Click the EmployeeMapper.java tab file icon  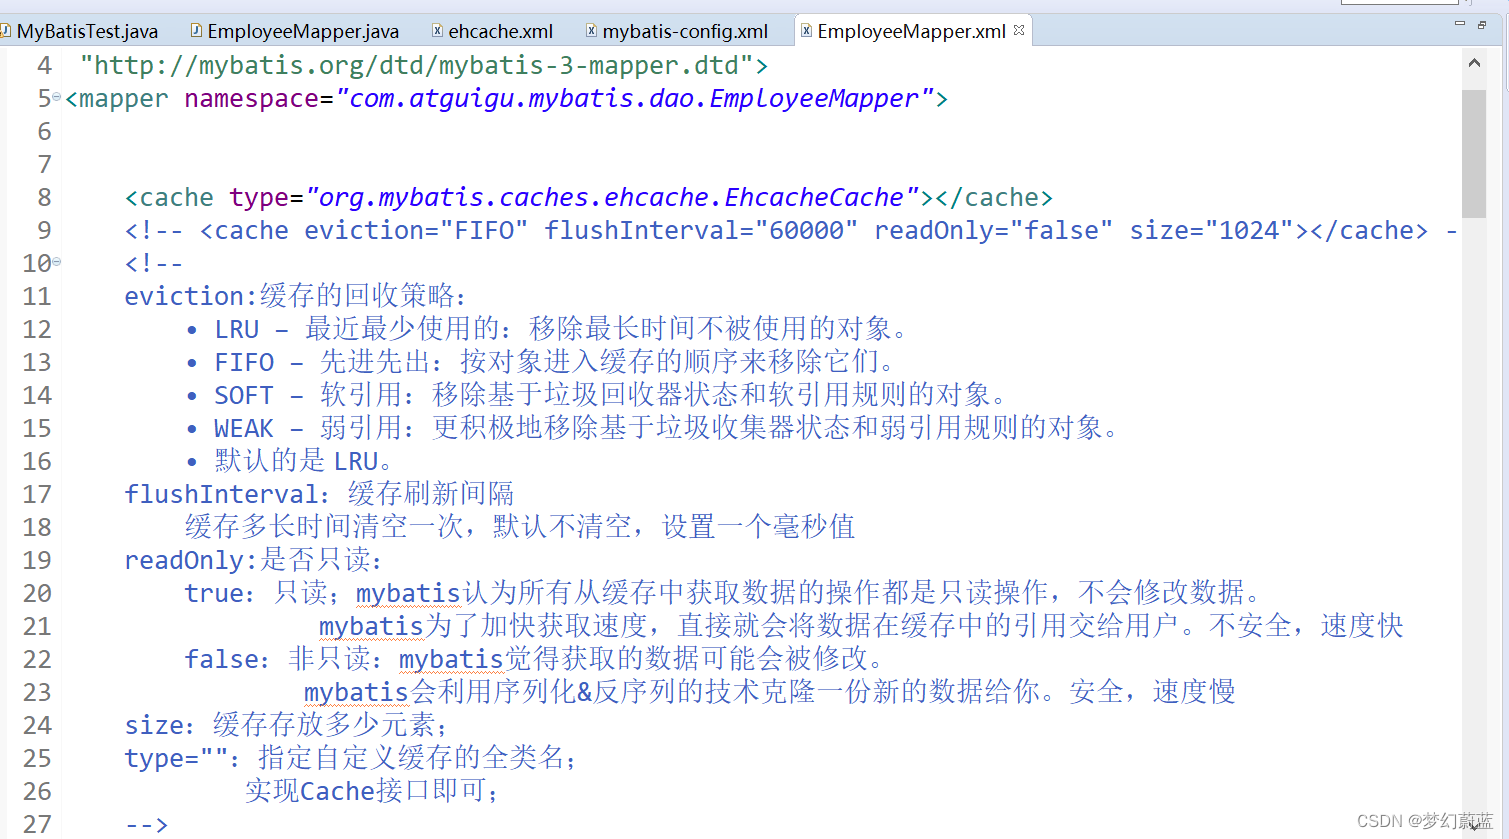pos(197,30)
